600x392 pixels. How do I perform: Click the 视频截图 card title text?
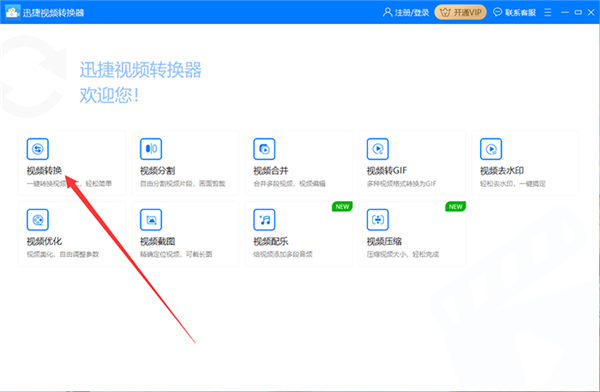[x=157, y=241]
